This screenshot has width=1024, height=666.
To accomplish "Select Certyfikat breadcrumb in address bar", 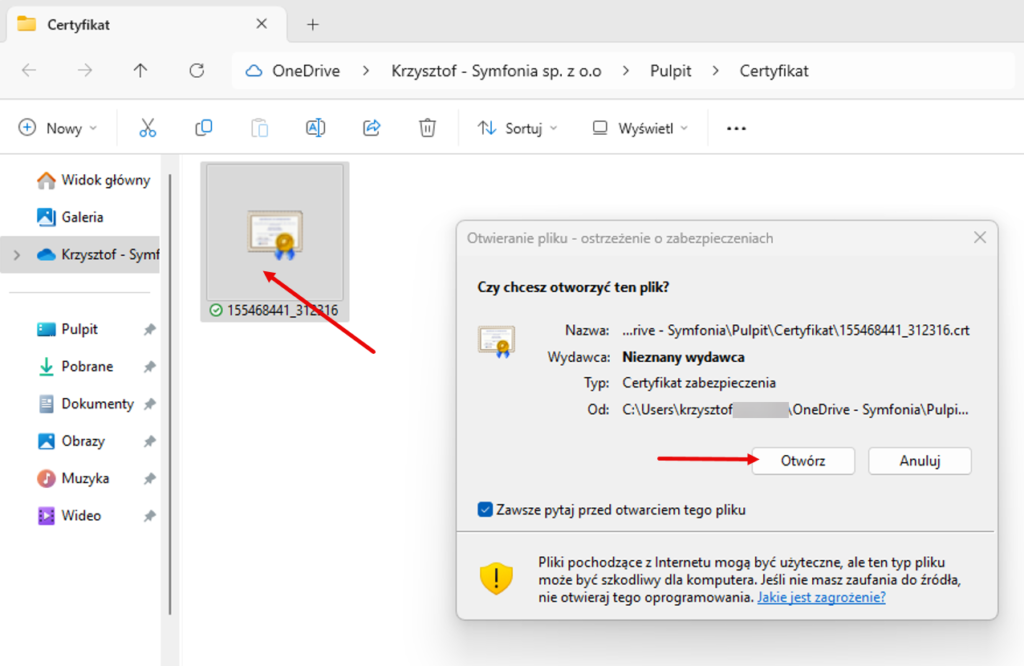I will click(x=774, y=71).
